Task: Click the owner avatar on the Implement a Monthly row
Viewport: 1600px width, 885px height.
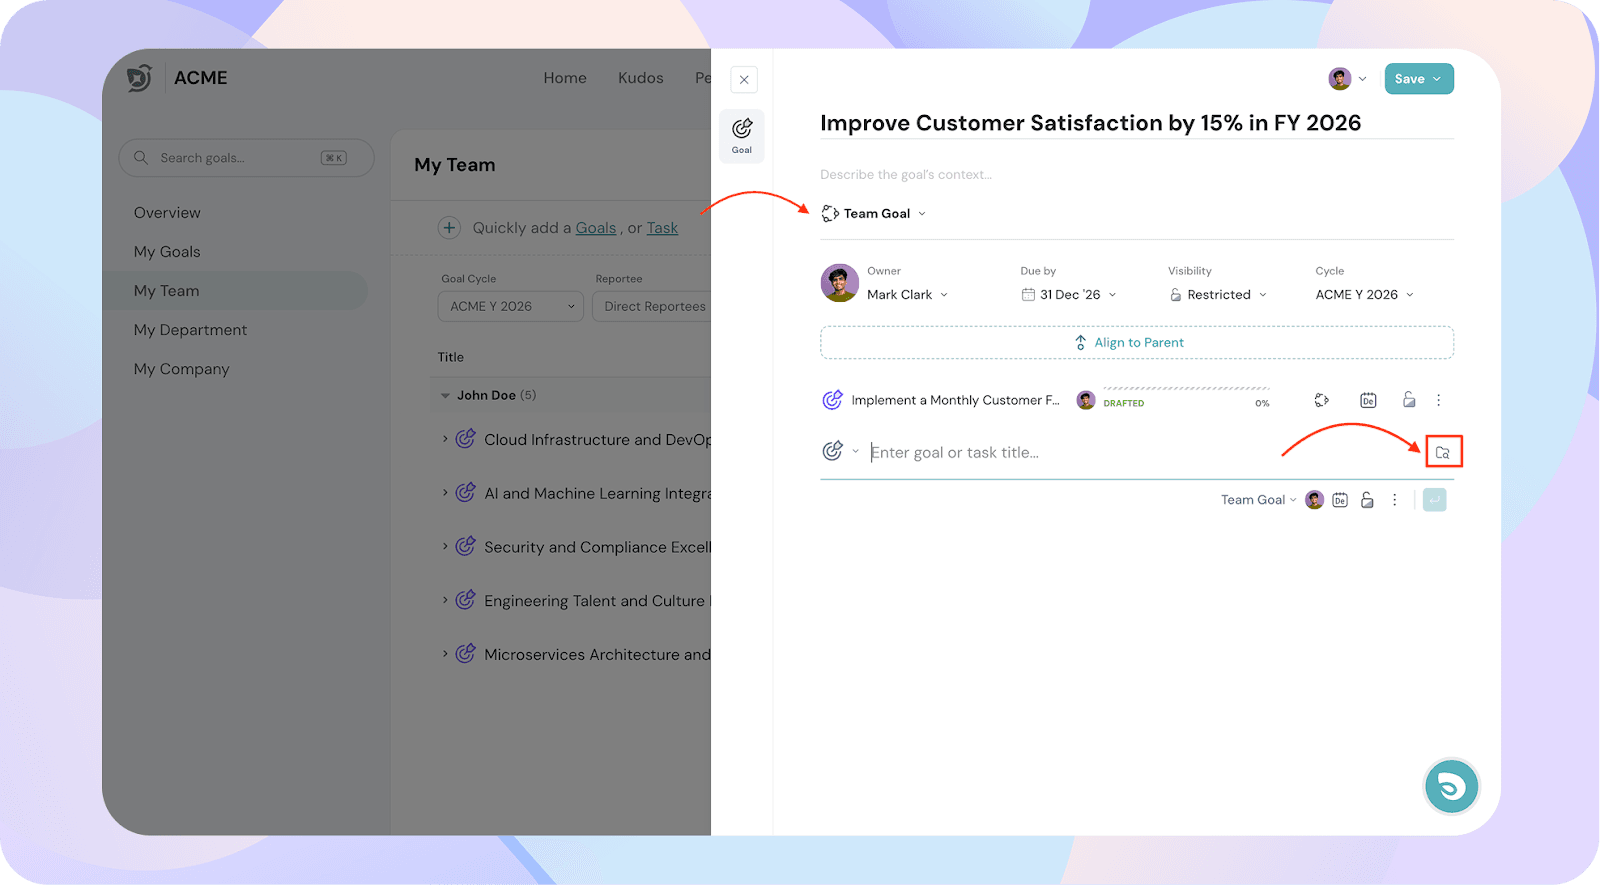Action: click(x=1086, y=400)
